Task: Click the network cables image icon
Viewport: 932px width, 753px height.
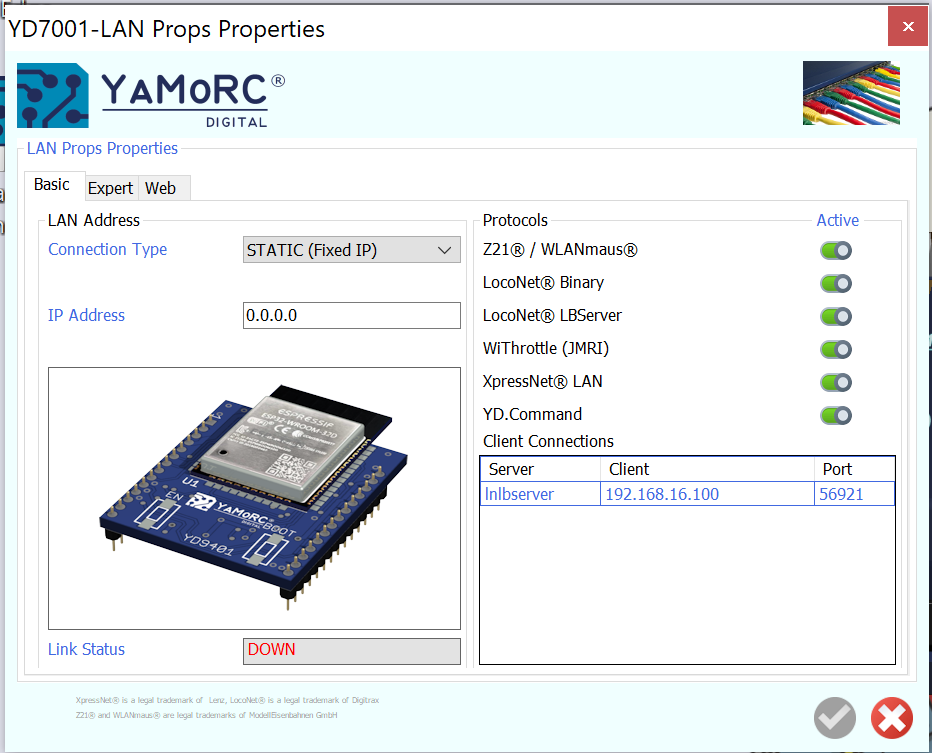Action: (851, 93)
